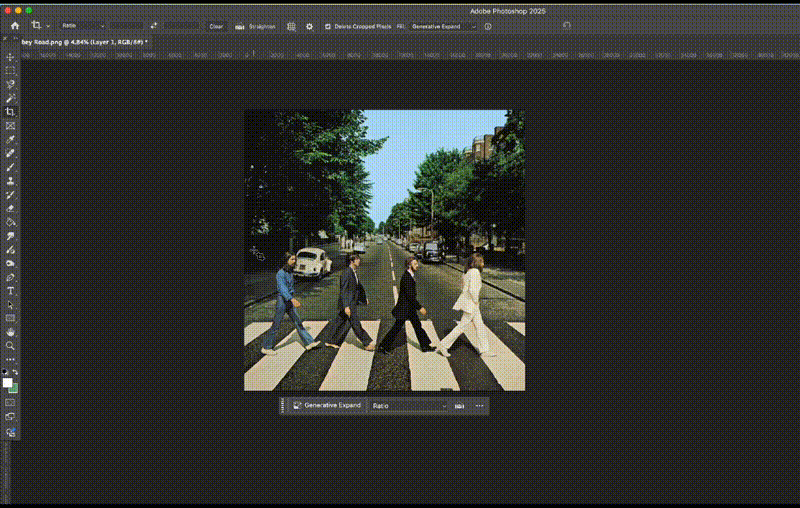This screenshot has height=508, width=800.
Task: Open the crop overlay grid options
Action: [291, 26]
